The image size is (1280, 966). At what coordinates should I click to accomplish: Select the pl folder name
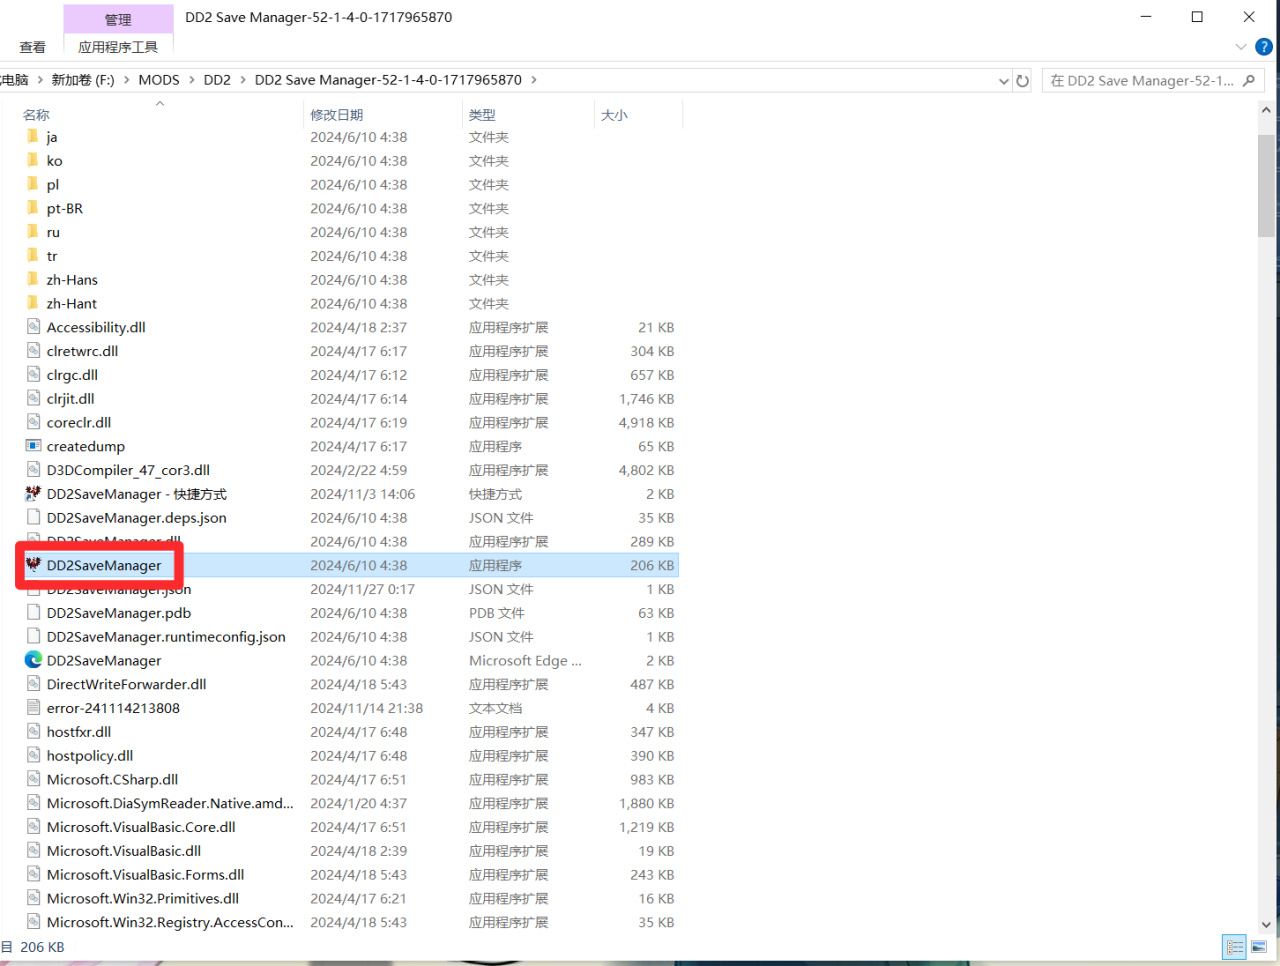(x=53, y=185)
